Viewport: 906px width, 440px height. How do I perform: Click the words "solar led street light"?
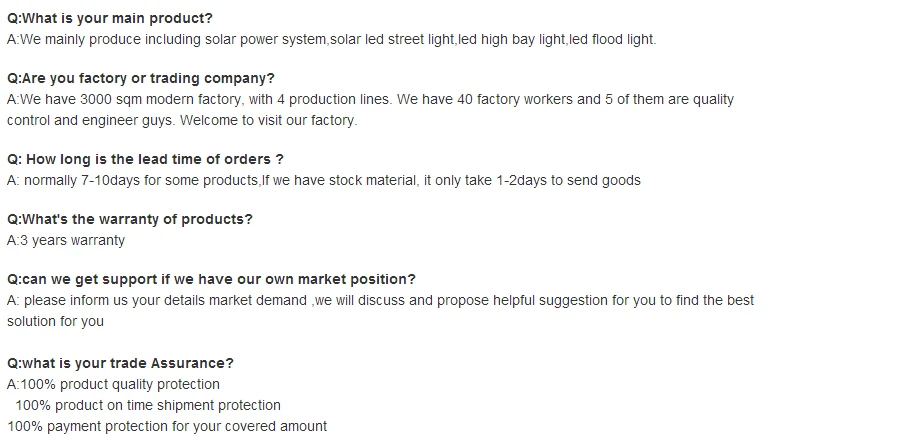pos(392,40)
